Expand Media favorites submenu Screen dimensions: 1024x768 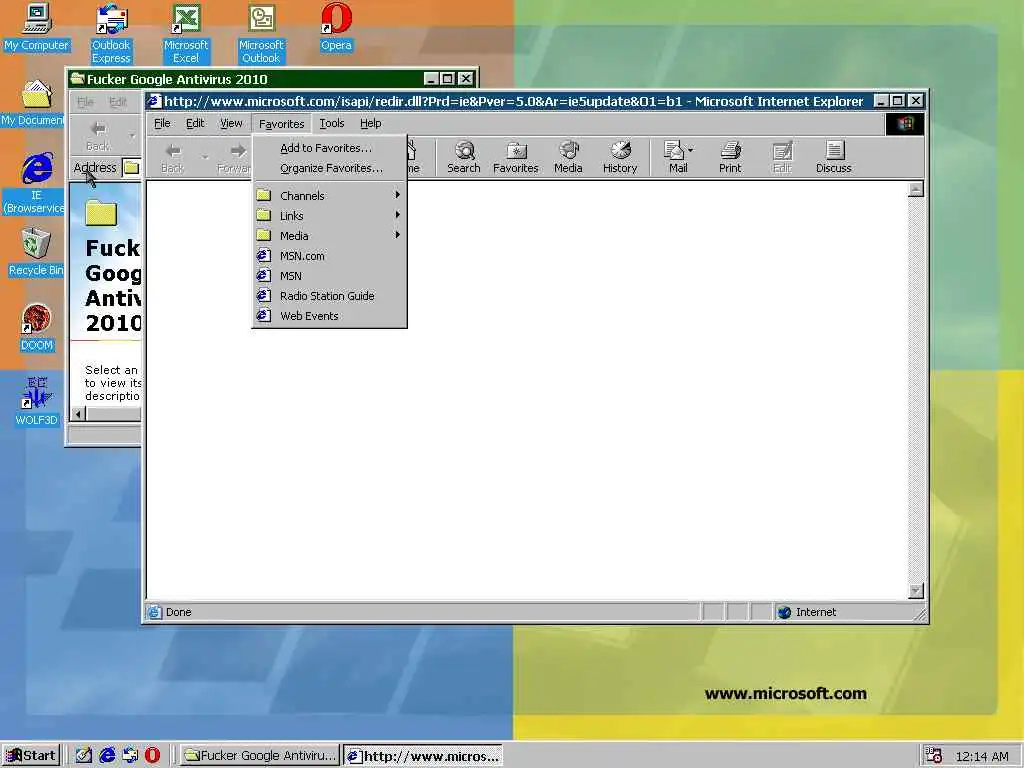329,236
